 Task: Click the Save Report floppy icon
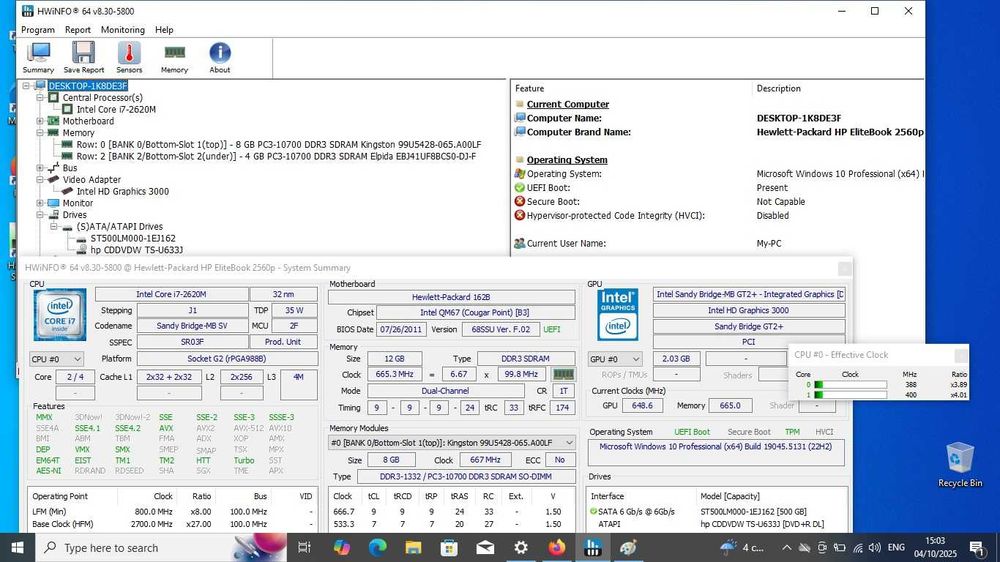(84, 57)
